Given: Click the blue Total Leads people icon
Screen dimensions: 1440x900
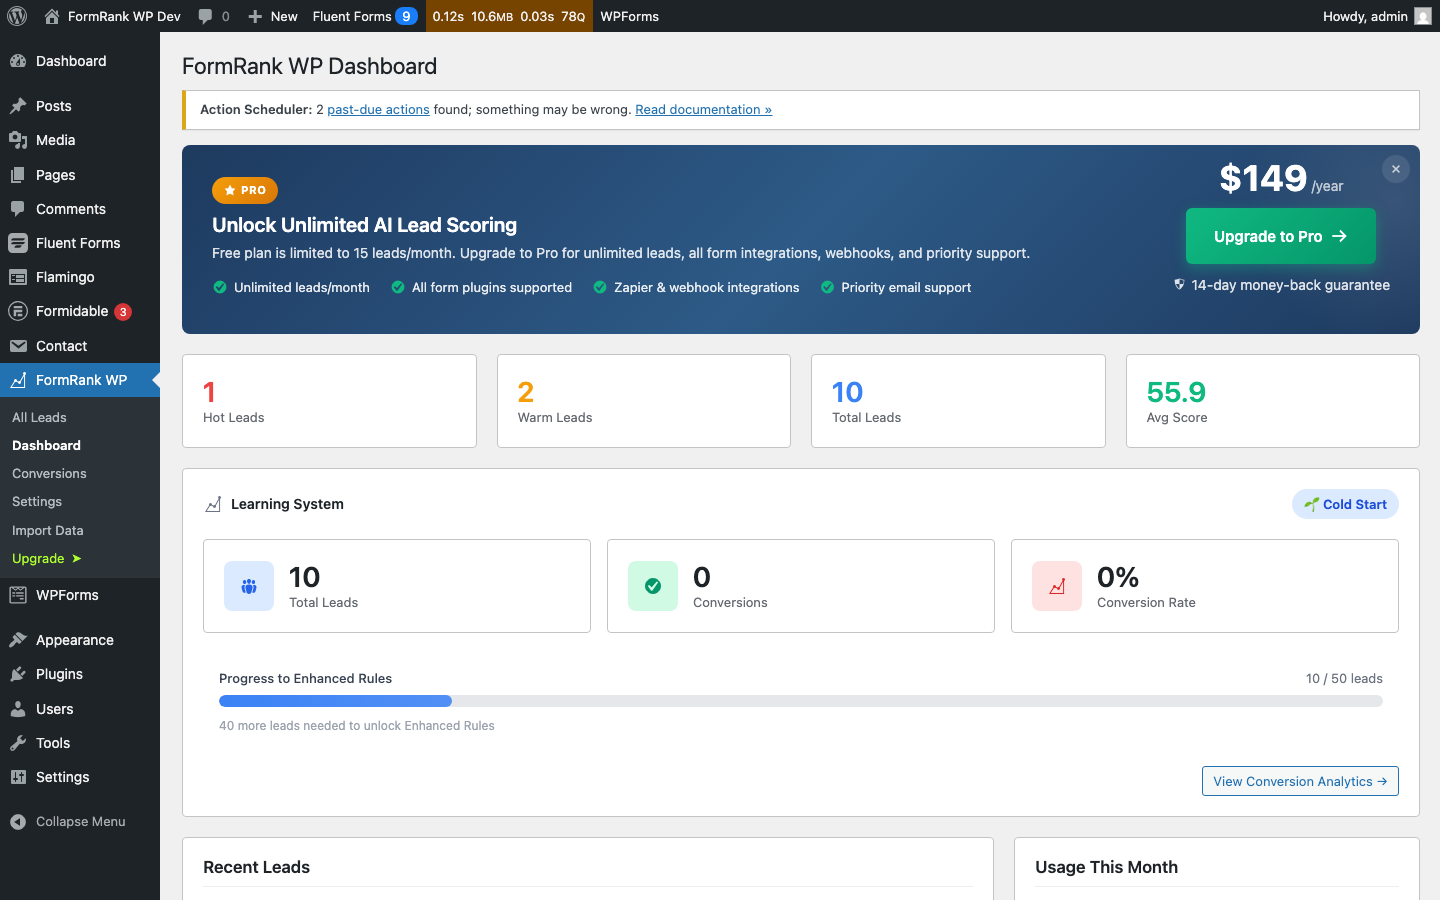Looking at the screenshot, I should coord(248,585).
